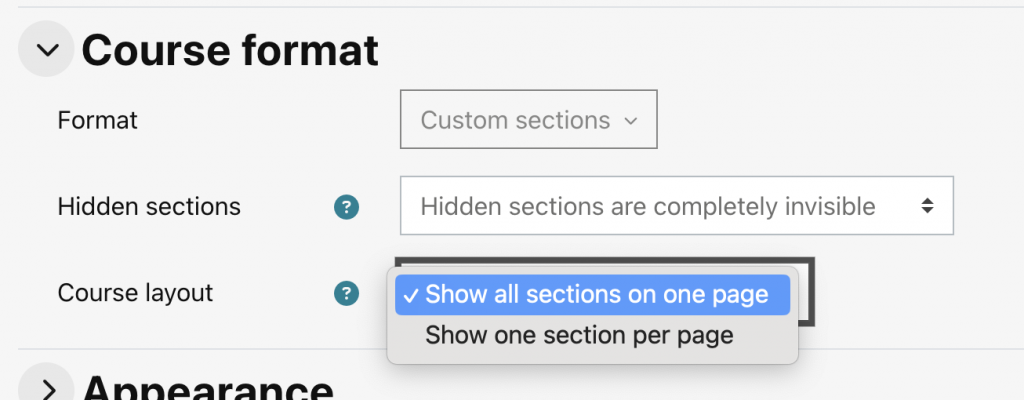Choose 'Show all sections on one page'
This screenshot has height=400, width=1024.
592,295
